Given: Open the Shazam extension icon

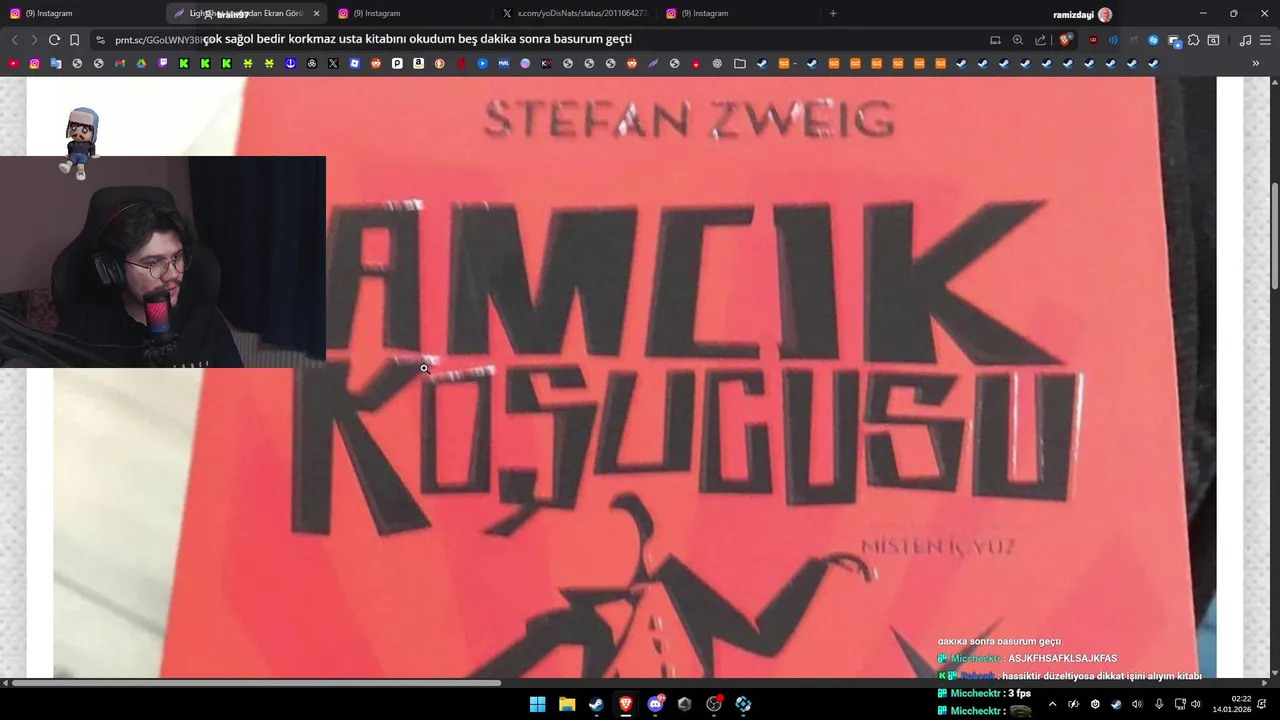Looking at the screenshot, I should click(x=1153, y=40).
